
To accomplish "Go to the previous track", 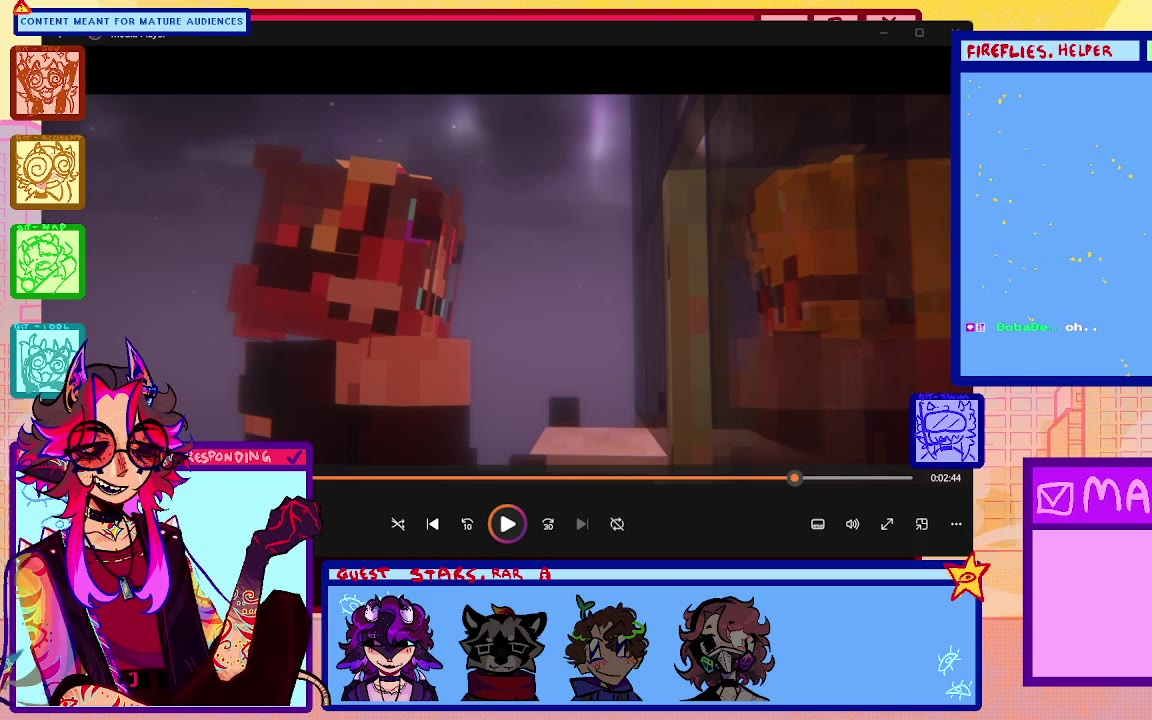I will (x=433, y=524).
